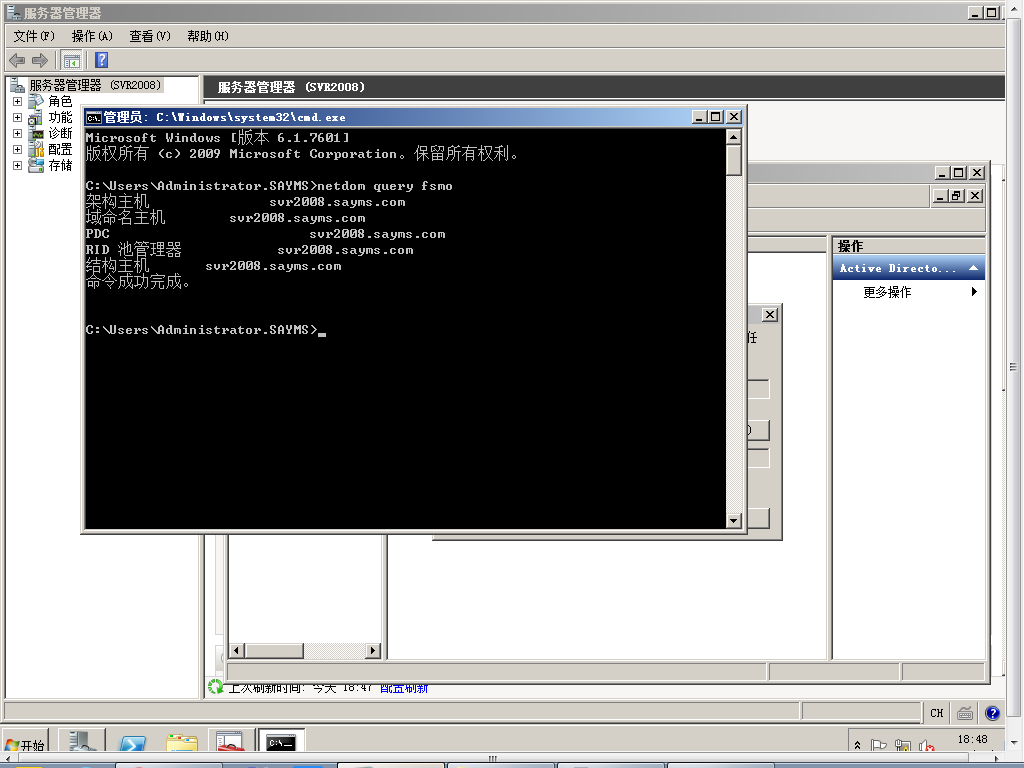Click the cmd.exe taskbar button
This screenshot has width=1024, height=768.
[x=281, y=743]
